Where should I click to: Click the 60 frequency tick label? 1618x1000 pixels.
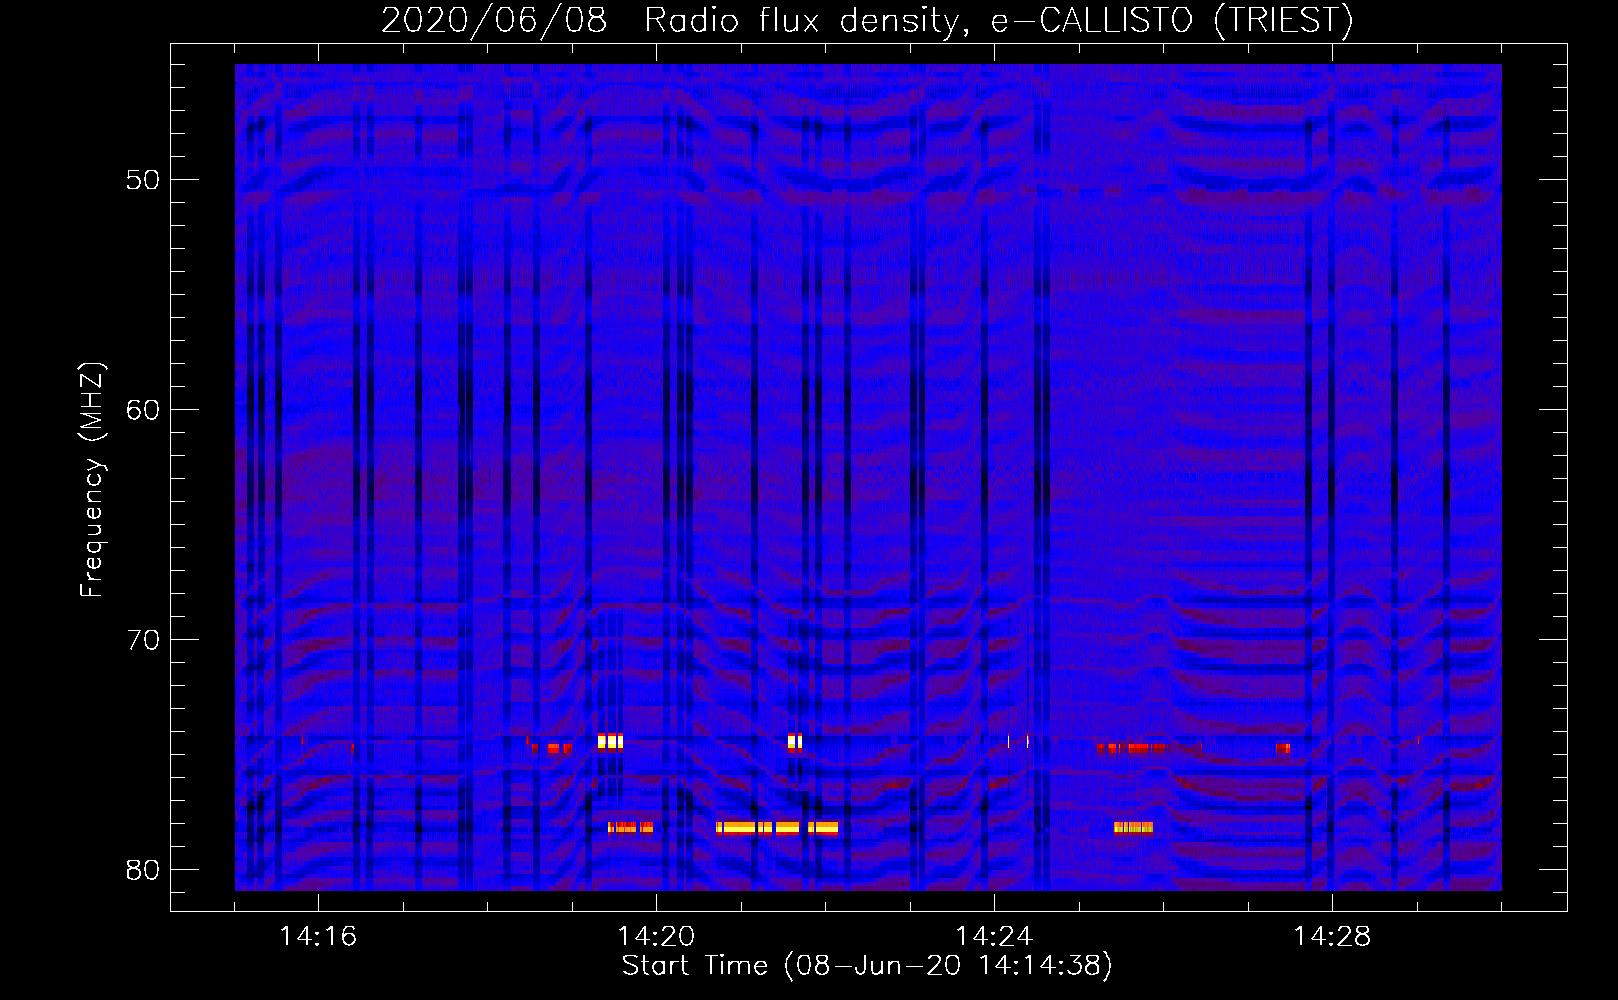(x=144, y=410)
